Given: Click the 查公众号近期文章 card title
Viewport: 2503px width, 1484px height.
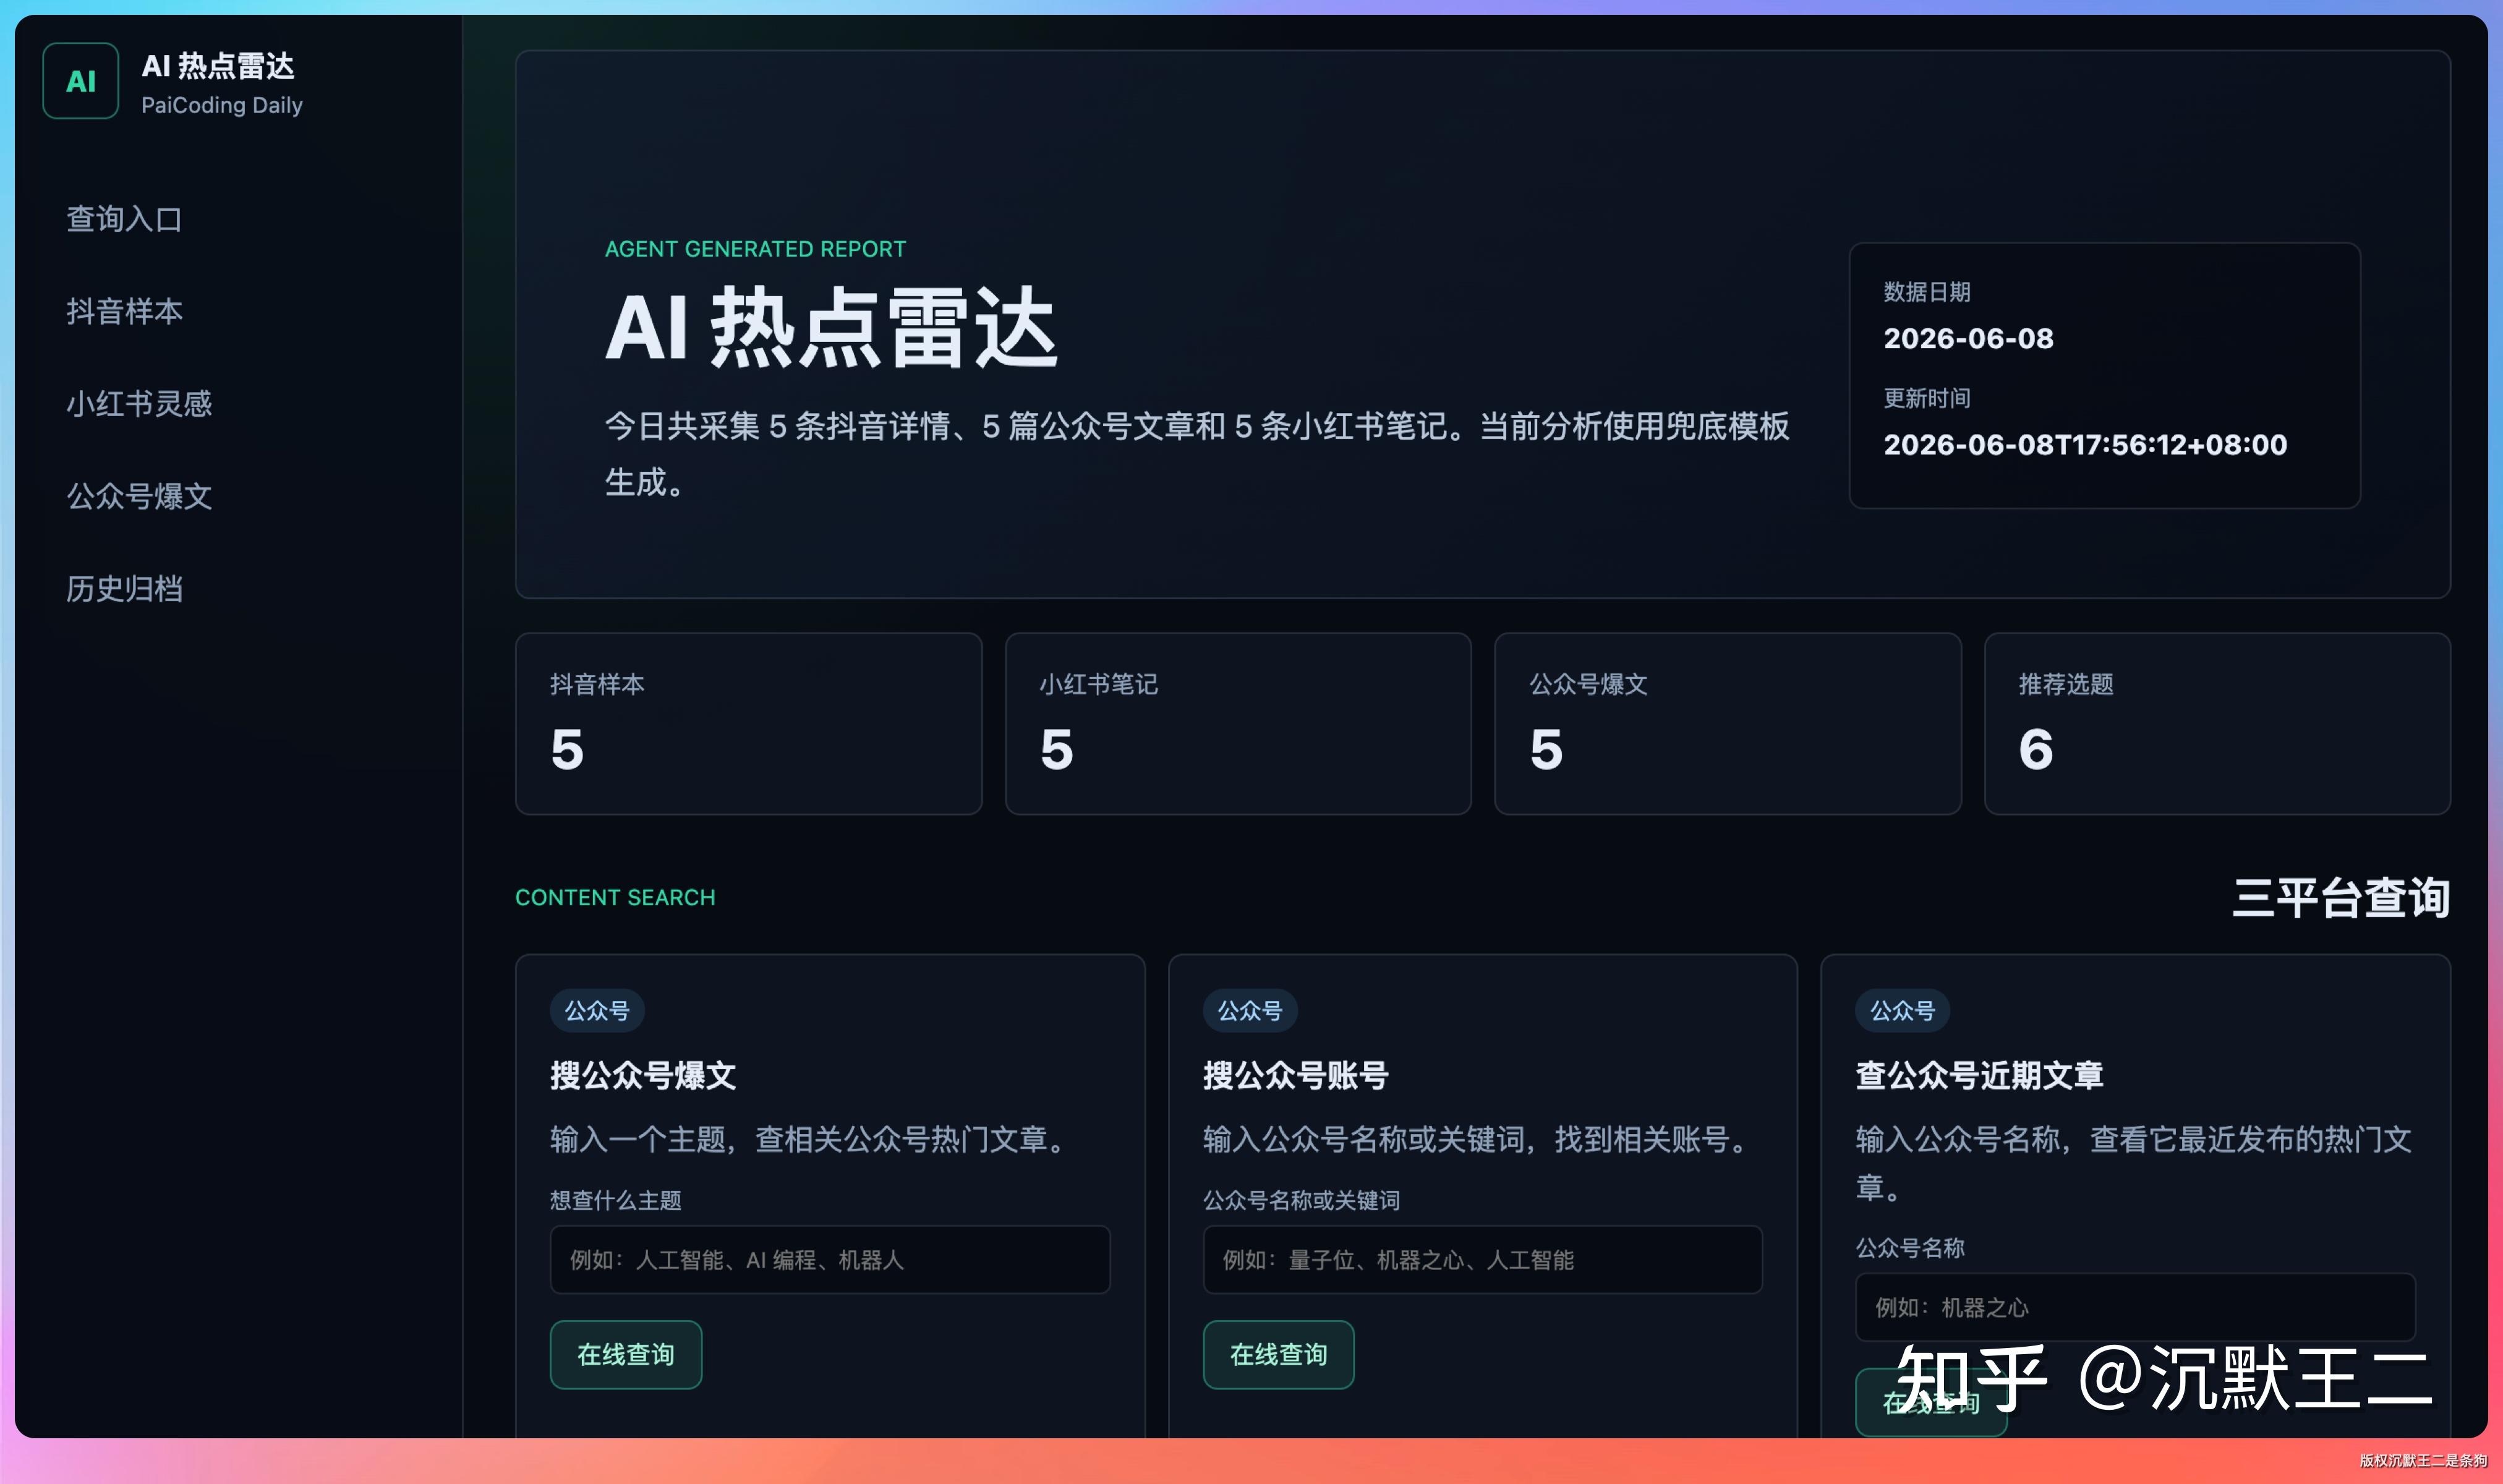Looking at the screenshot, I should click(1980, 1076).
